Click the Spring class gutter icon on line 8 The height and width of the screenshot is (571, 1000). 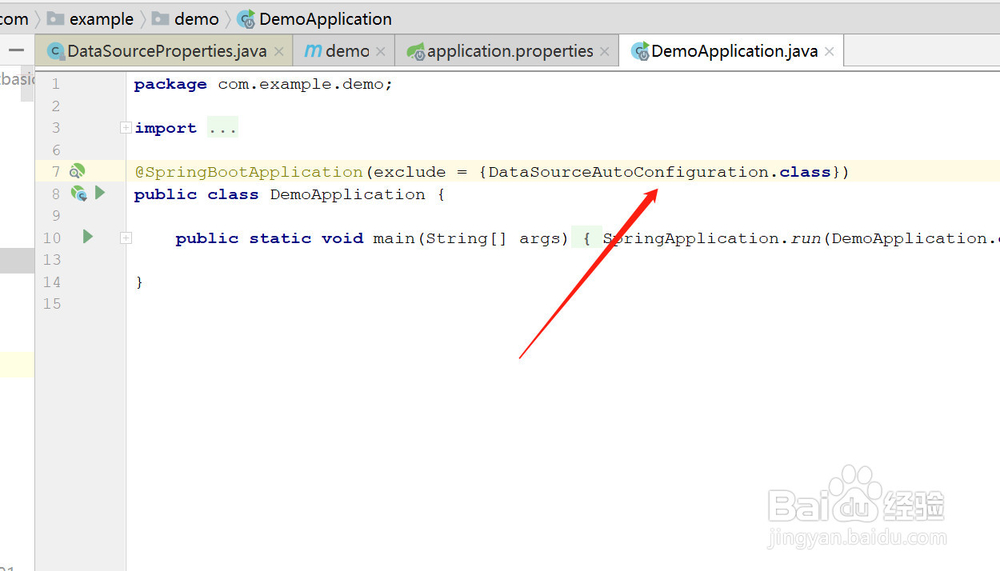(x=78, y=193)
